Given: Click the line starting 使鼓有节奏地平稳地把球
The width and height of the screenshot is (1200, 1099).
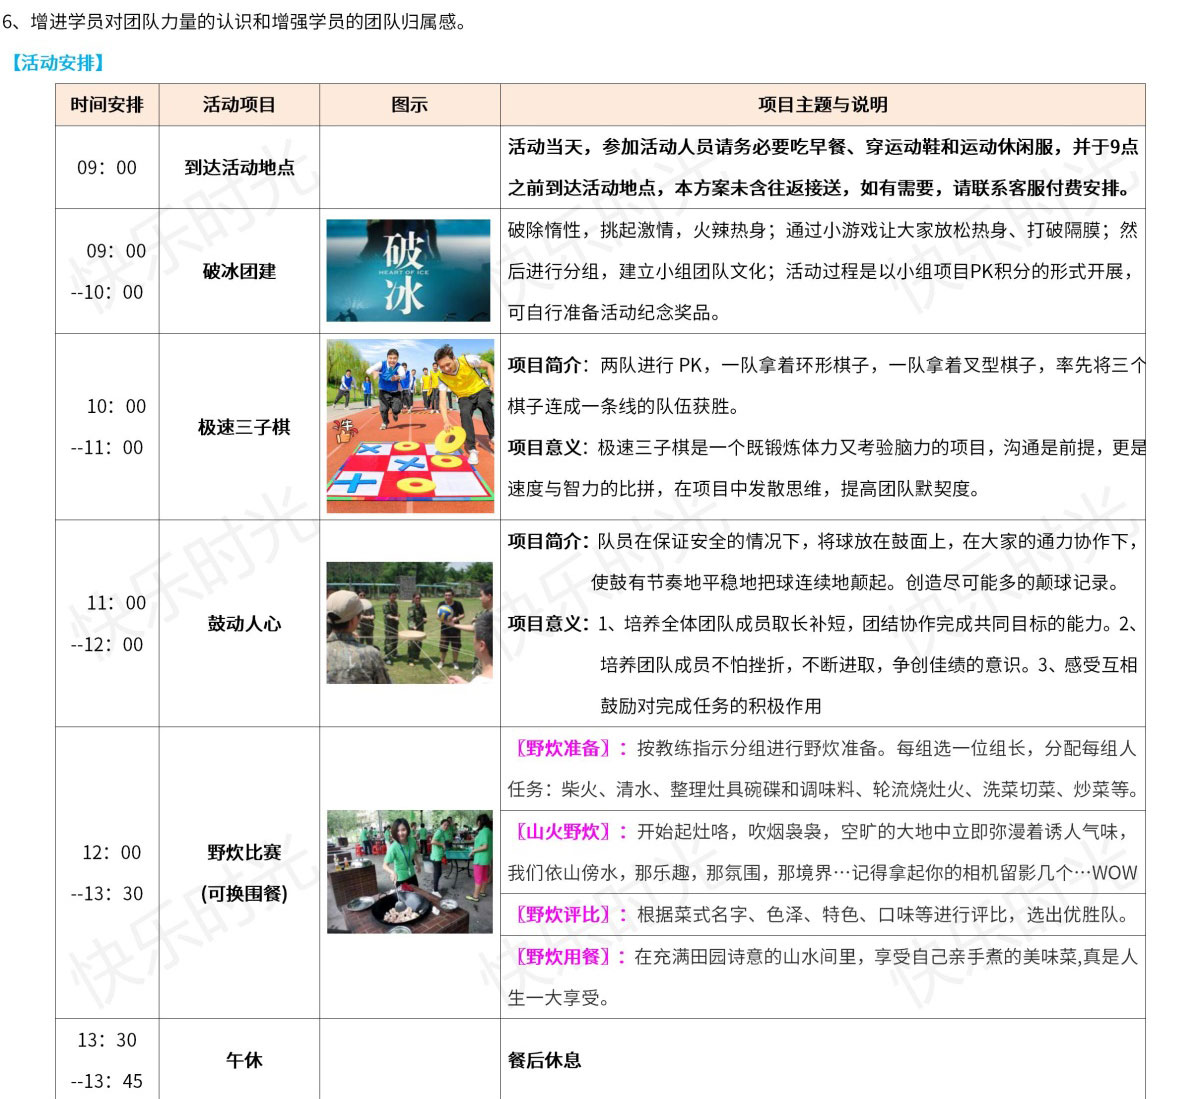Looking at the screenshot, I should pos(854,582).
